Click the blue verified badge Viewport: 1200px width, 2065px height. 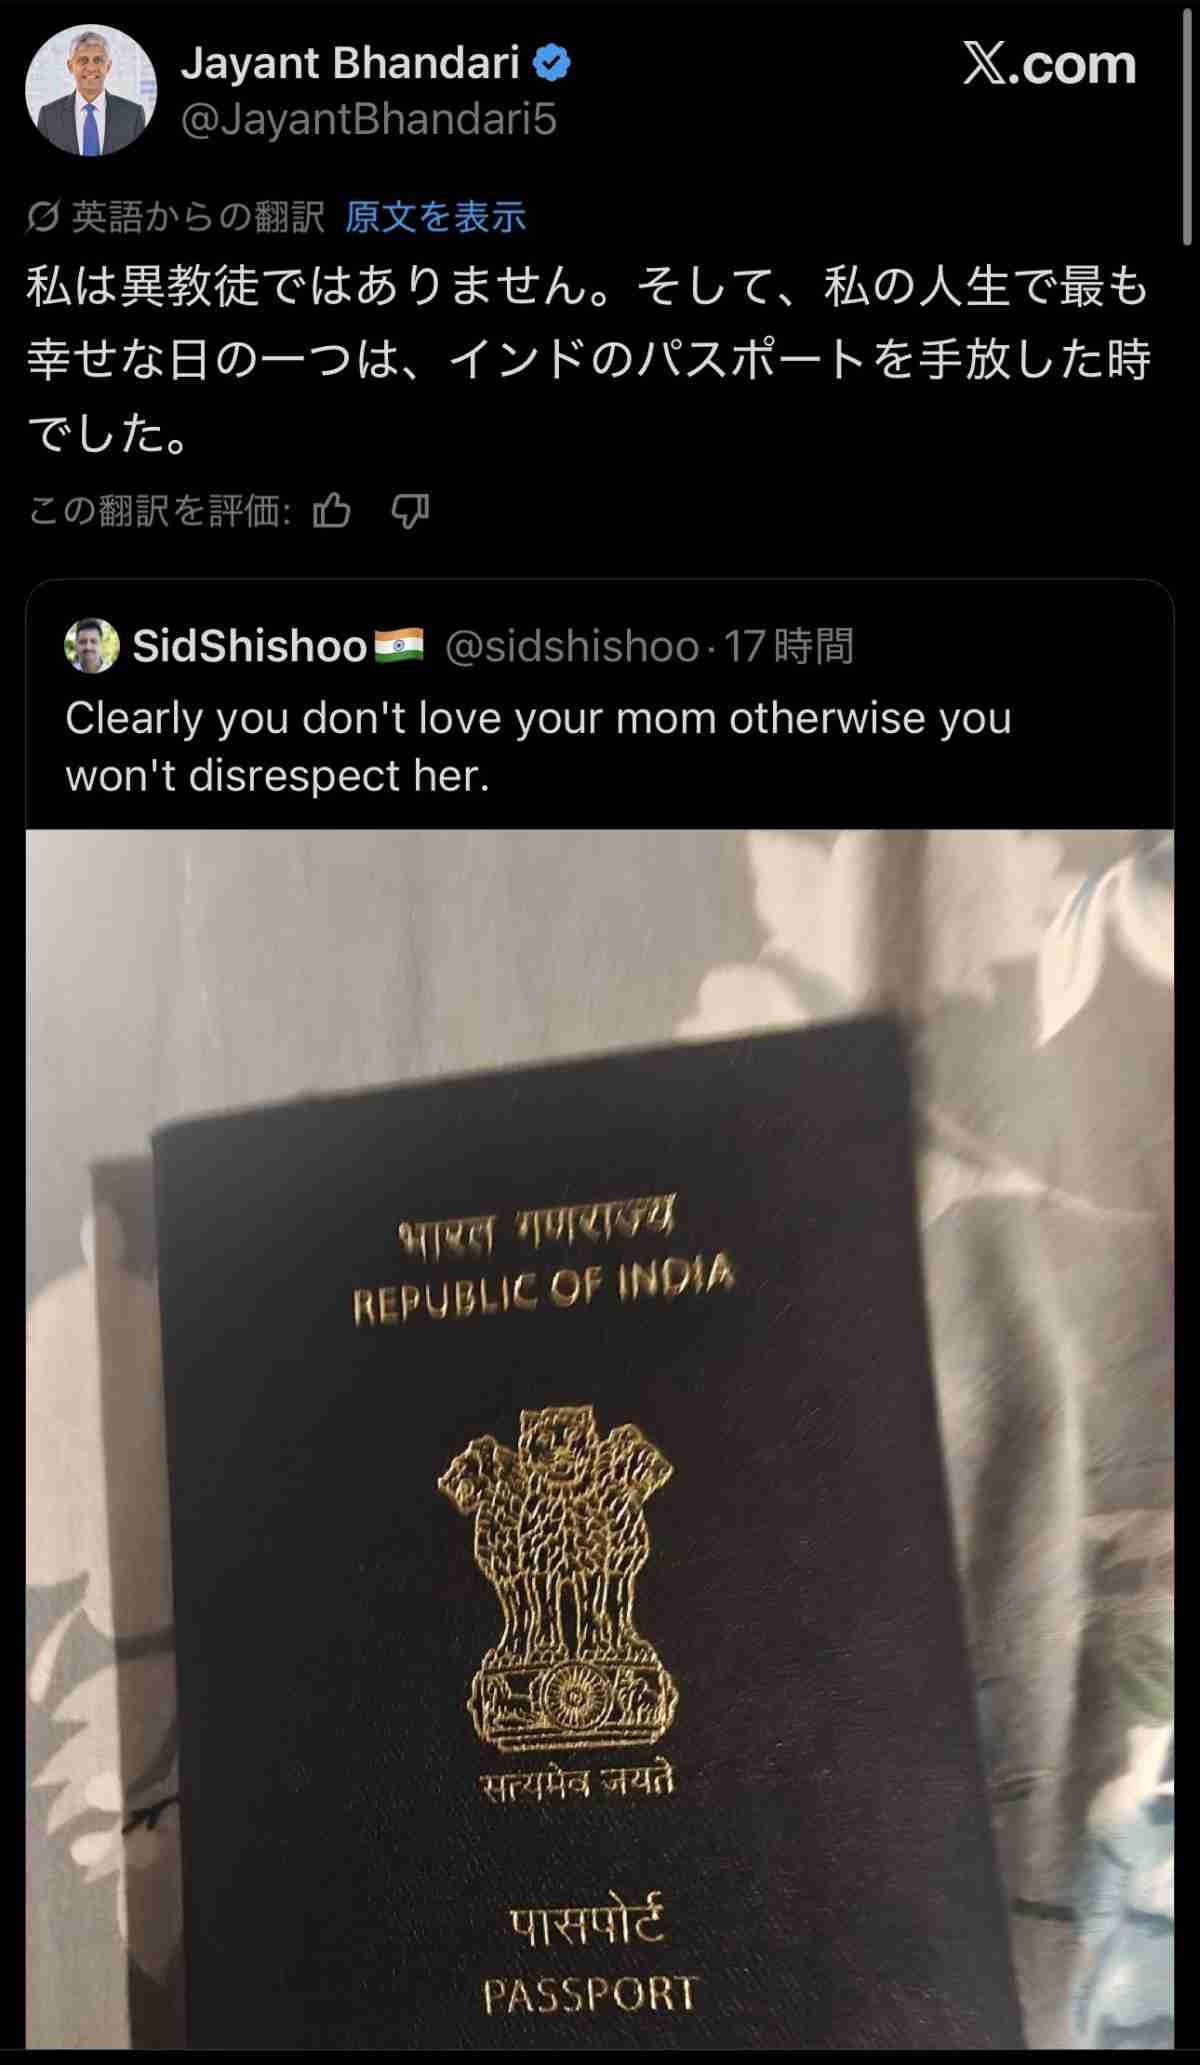coord(551,64)
